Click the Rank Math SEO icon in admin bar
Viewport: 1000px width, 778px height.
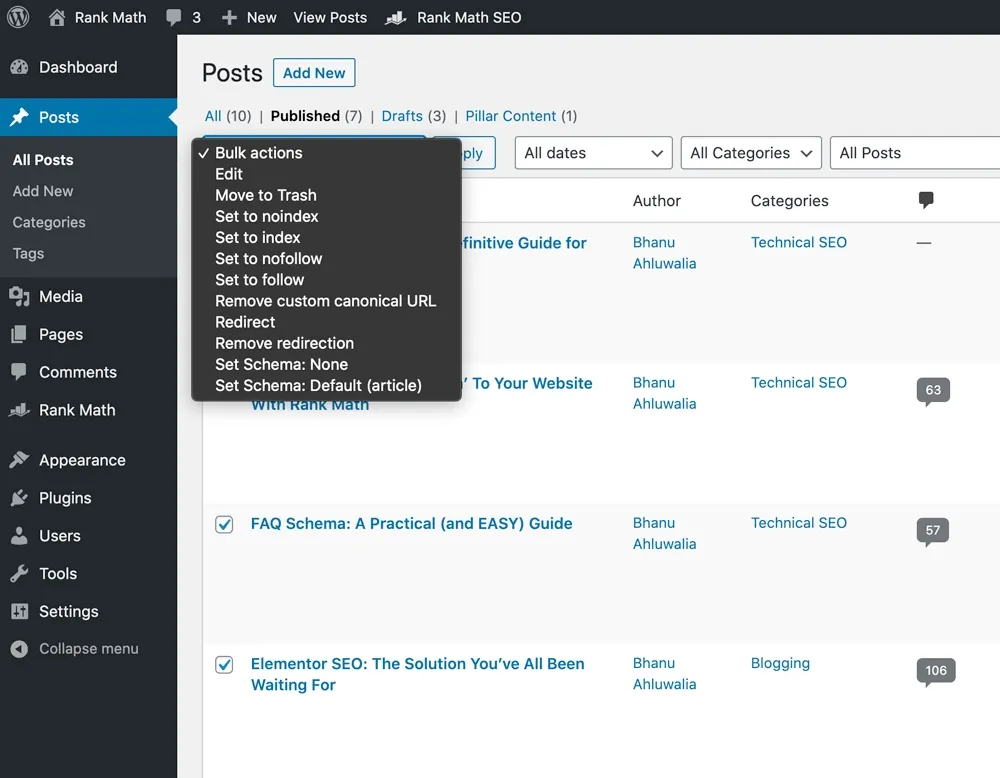tap(396, 17)
